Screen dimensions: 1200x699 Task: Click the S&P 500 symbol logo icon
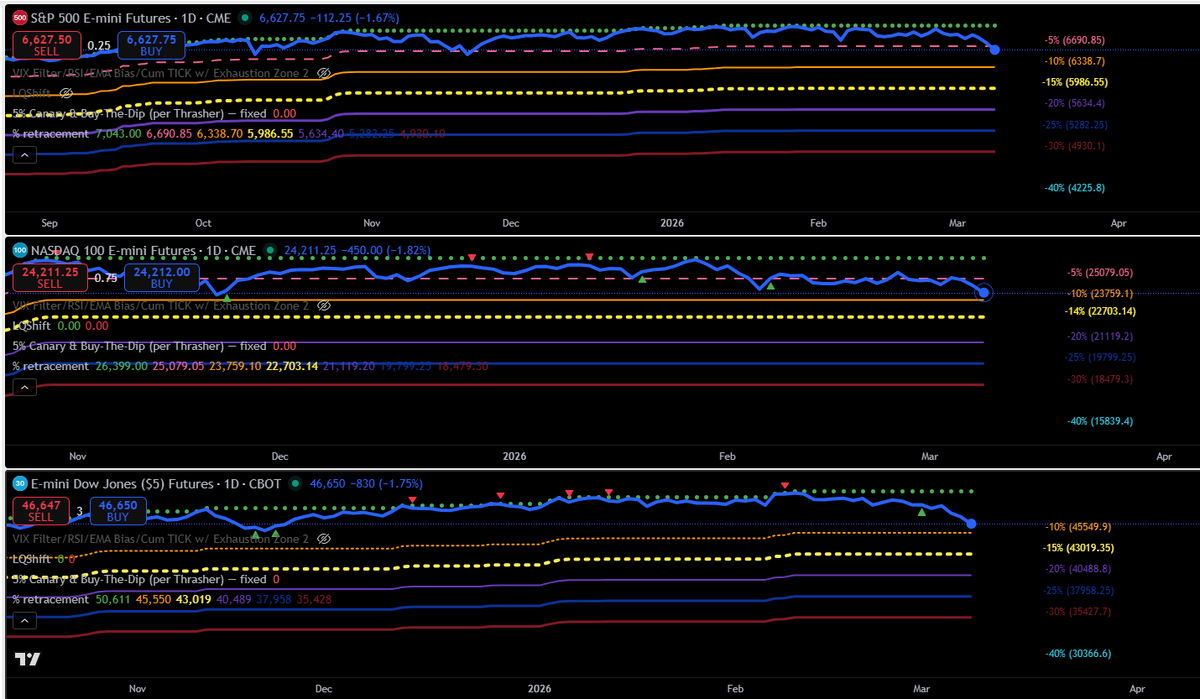(20, 18)
